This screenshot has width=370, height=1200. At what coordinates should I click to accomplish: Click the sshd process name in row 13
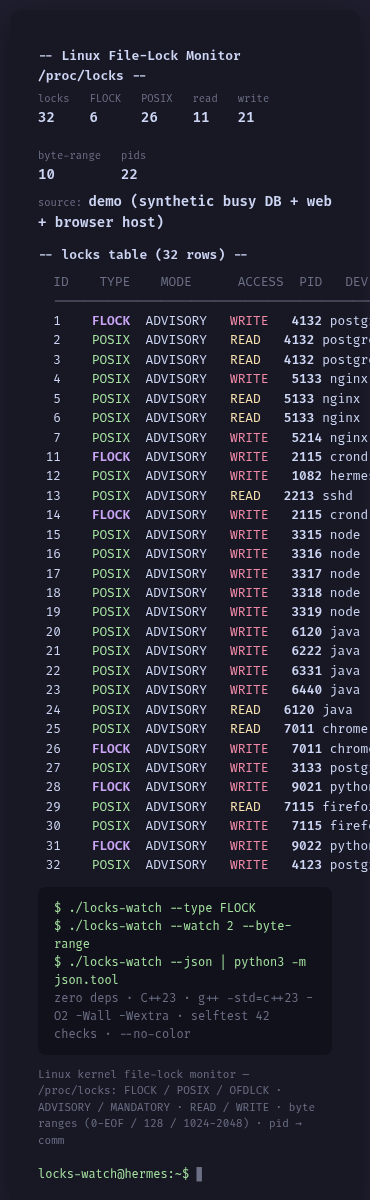pos(338,495)
